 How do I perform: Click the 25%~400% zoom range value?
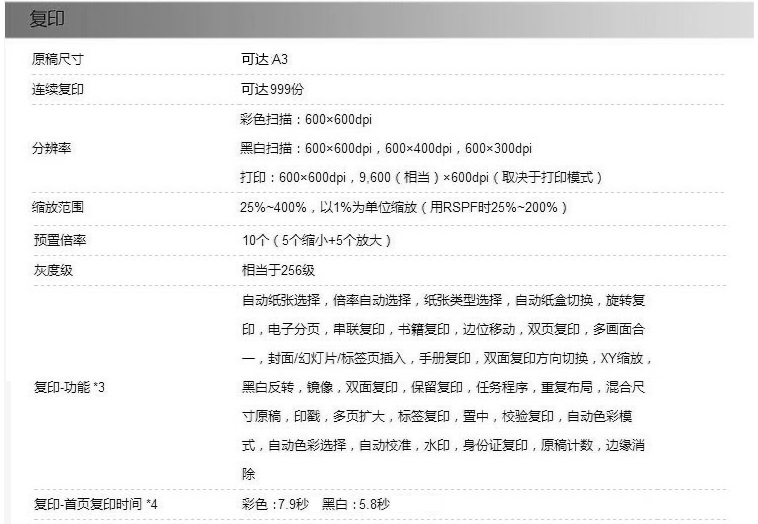point(404,208)
